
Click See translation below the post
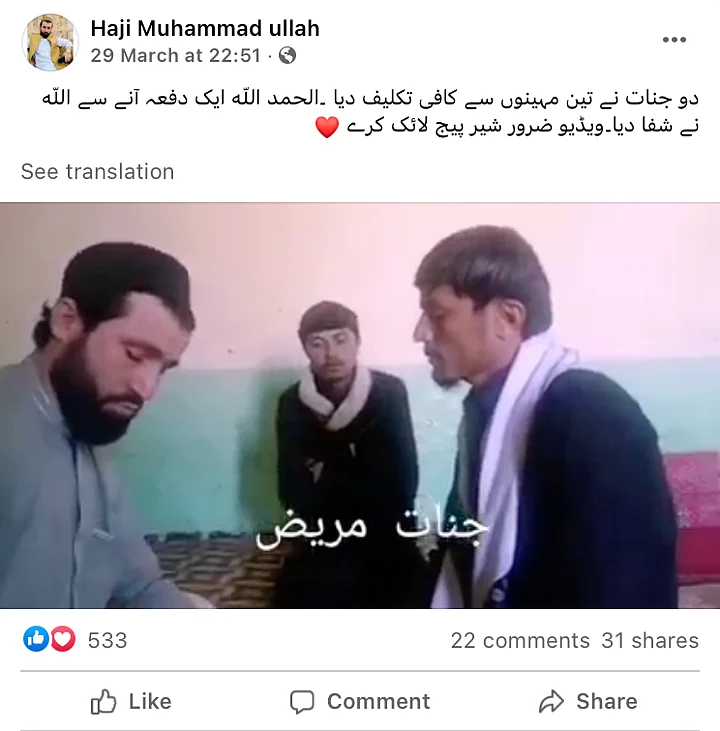(97, 172)
